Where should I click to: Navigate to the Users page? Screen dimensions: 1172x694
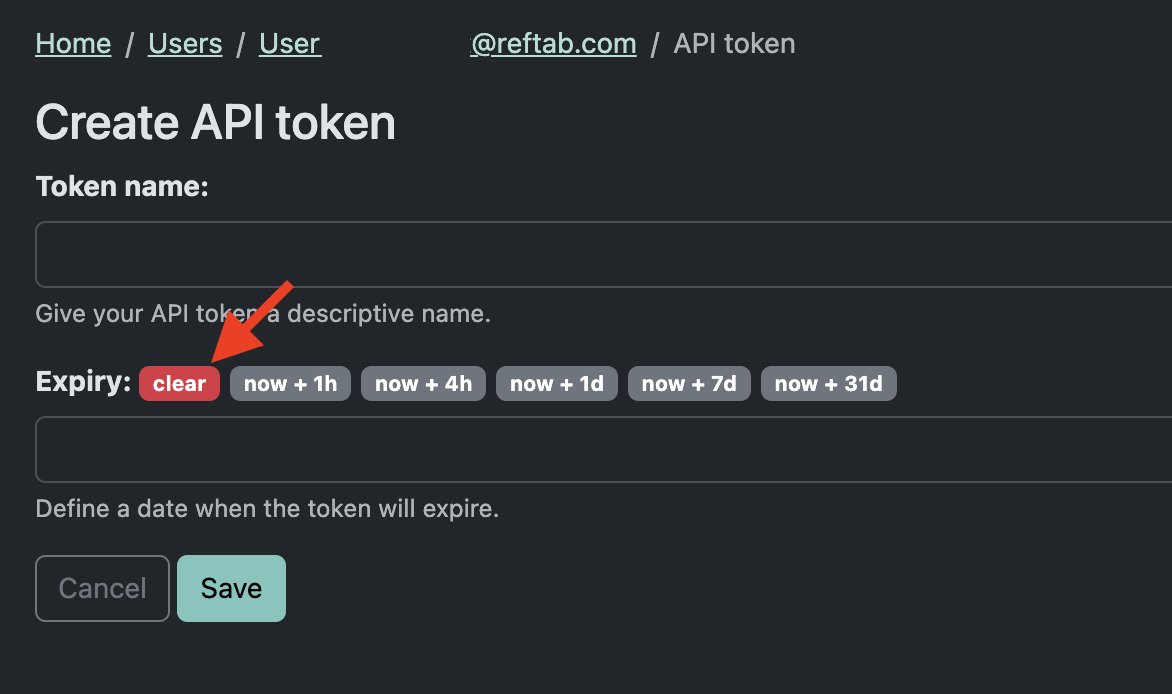[x=185, y=43]
